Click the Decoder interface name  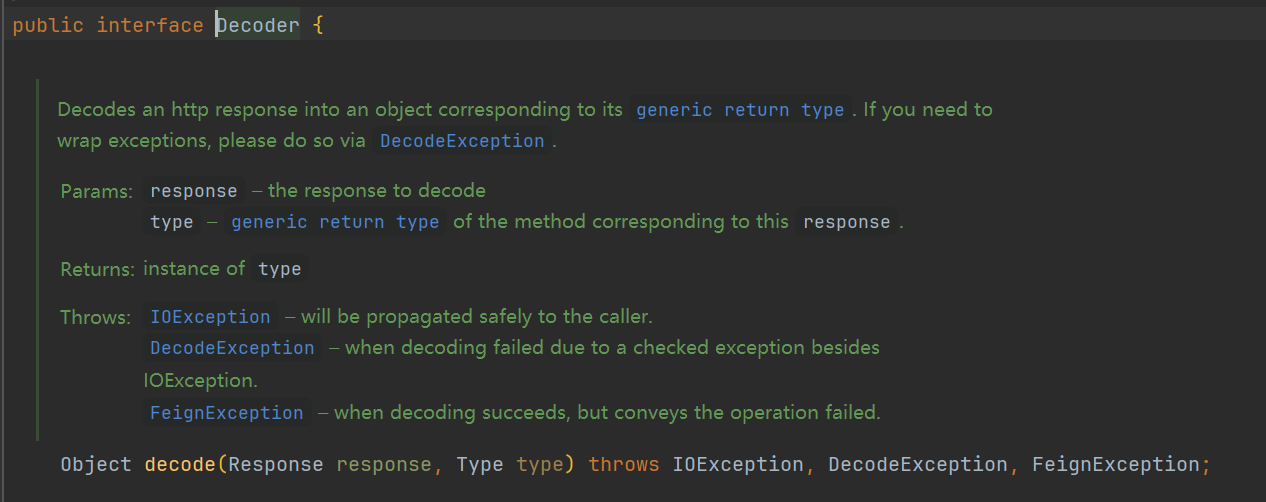258,25
